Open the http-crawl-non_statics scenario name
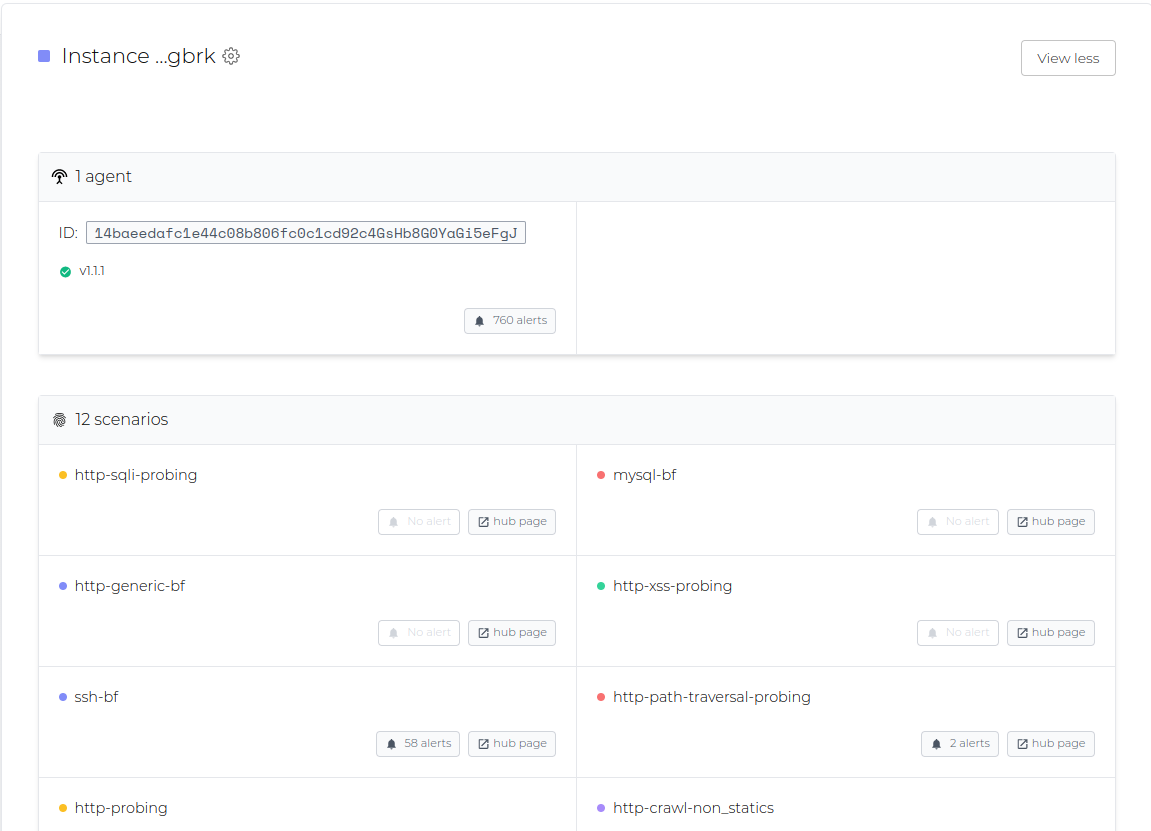Screen dimensions: 1151x831 pyautogui.click(x=691, y=807)
